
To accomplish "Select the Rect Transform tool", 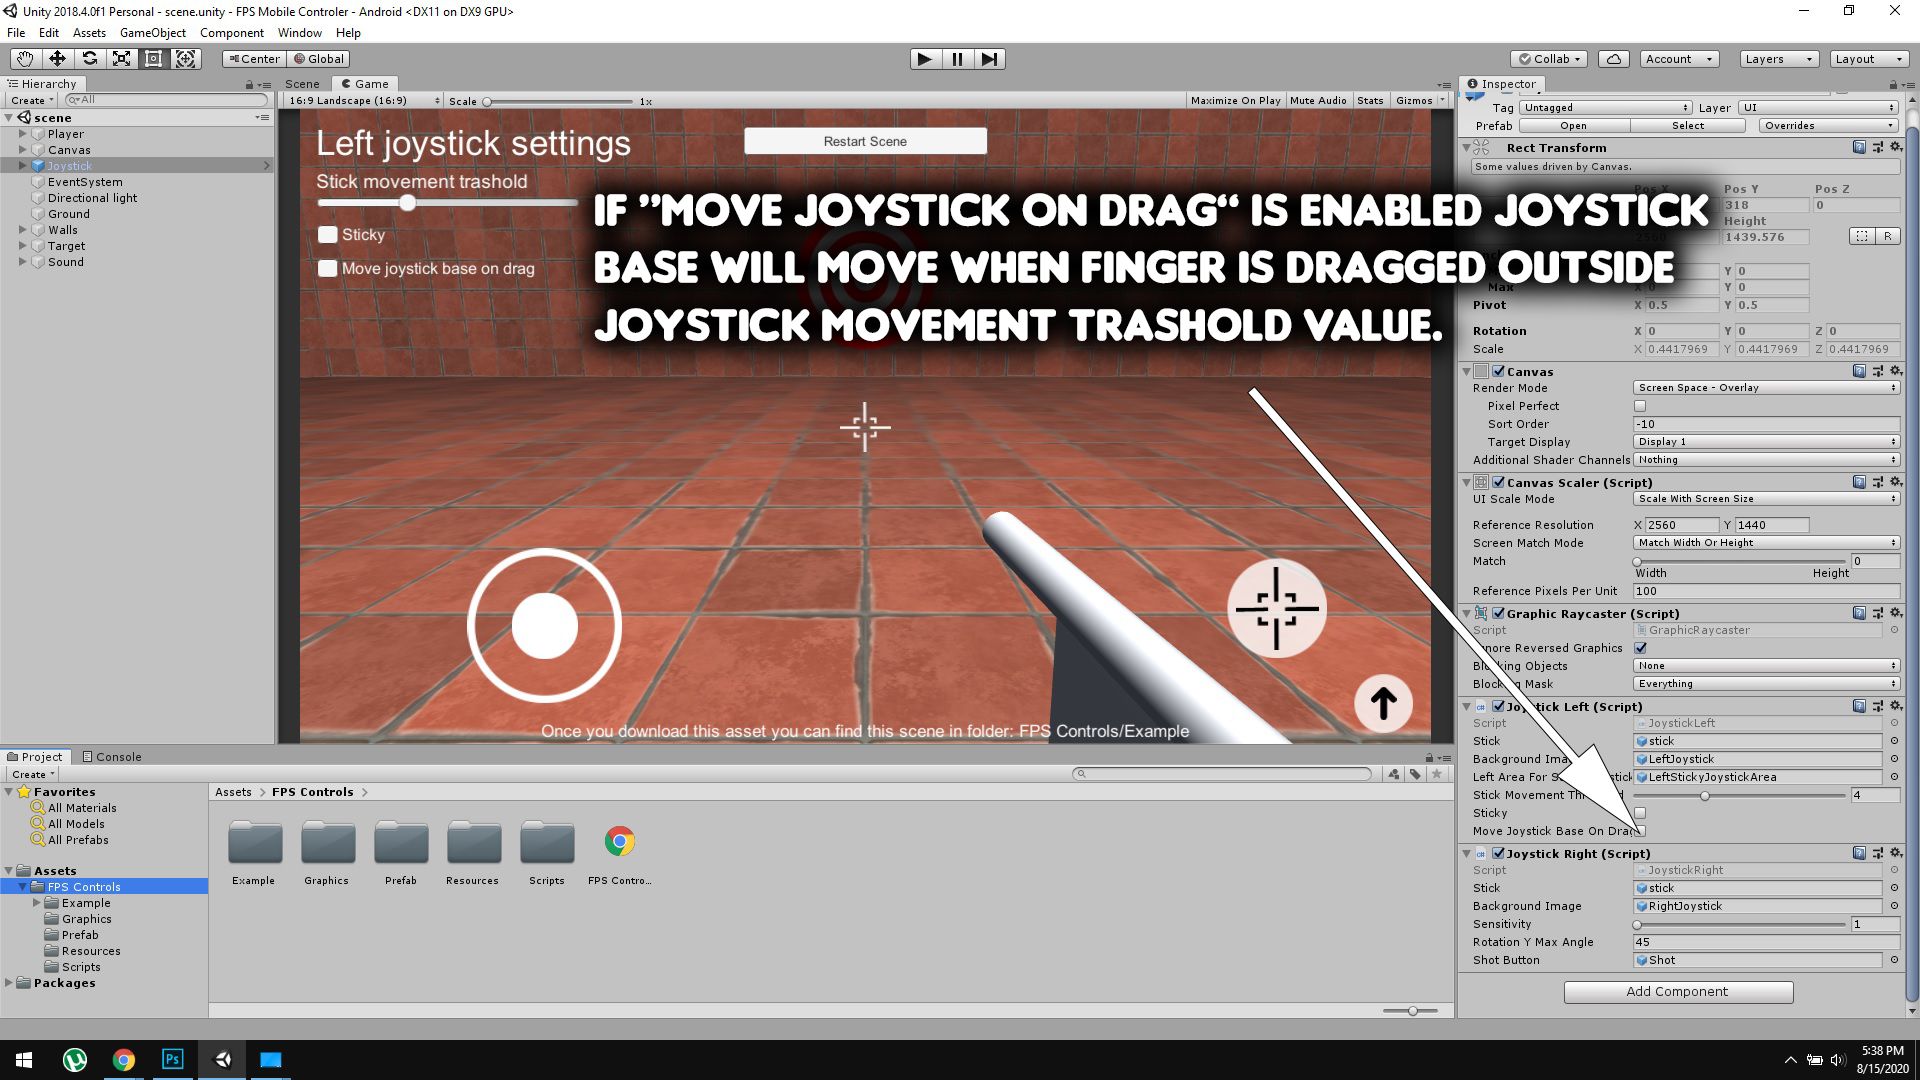I will [153, 59].
